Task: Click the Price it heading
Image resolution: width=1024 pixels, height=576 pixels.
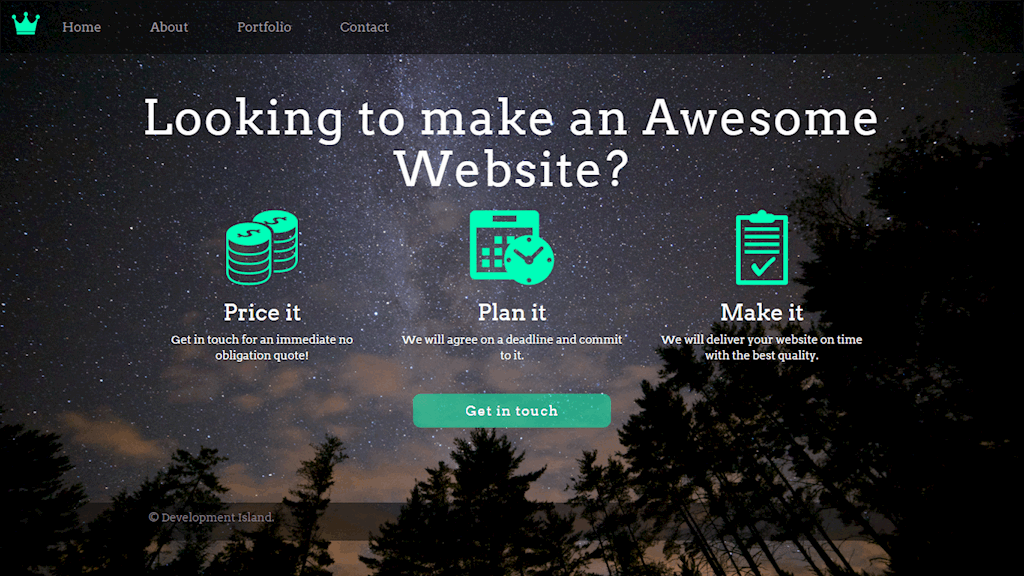Action: pyautogui.click(x=262, y=312)
